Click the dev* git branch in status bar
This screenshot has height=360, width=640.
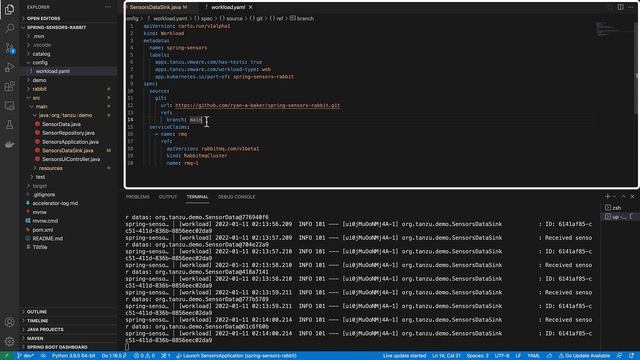coord(25,356)
